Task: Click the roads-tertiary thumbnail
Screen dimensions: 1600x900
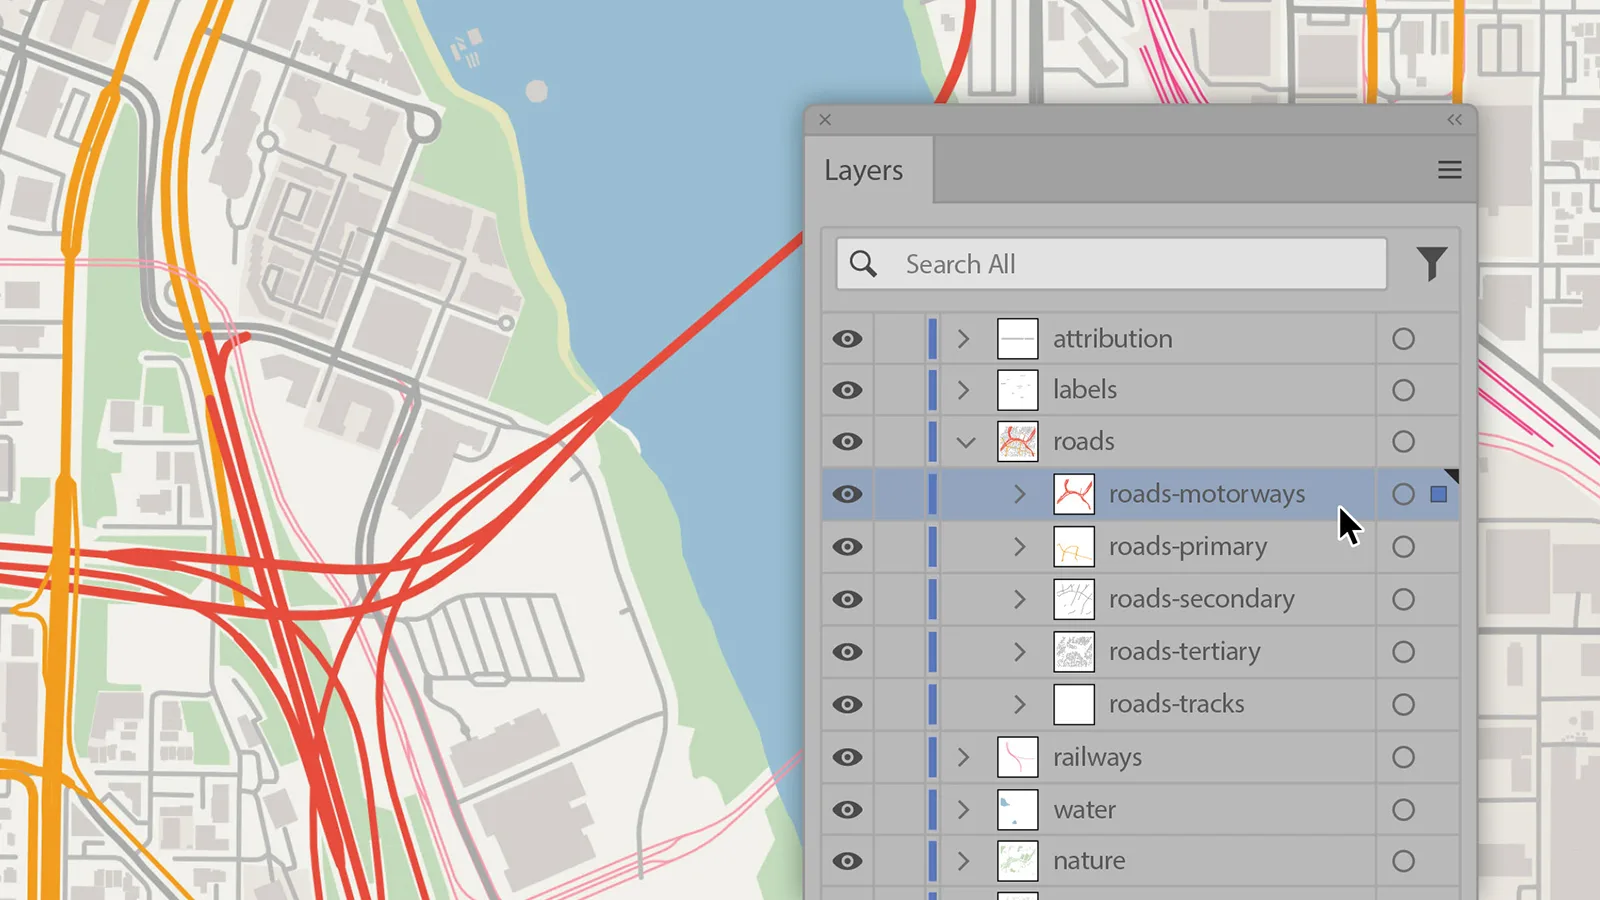Action: point(1074,652)
